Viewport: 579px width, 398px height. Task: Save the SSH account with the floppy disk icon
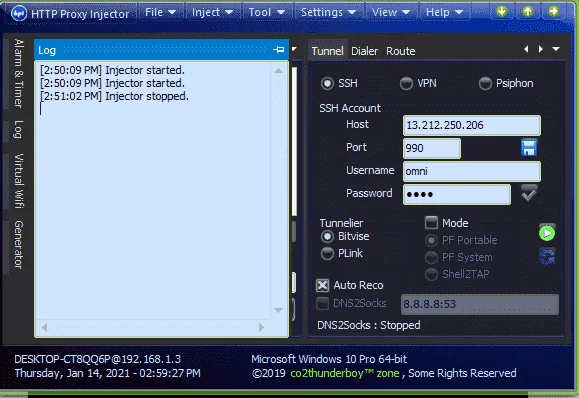point(529,148)
